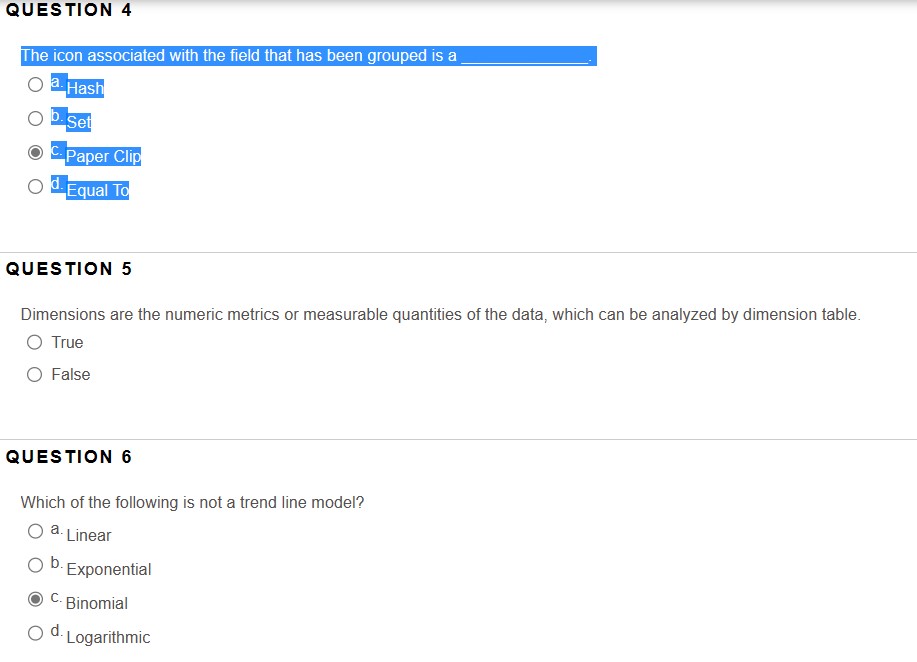Choose Equal To as the answer

(x=35, y=186)
